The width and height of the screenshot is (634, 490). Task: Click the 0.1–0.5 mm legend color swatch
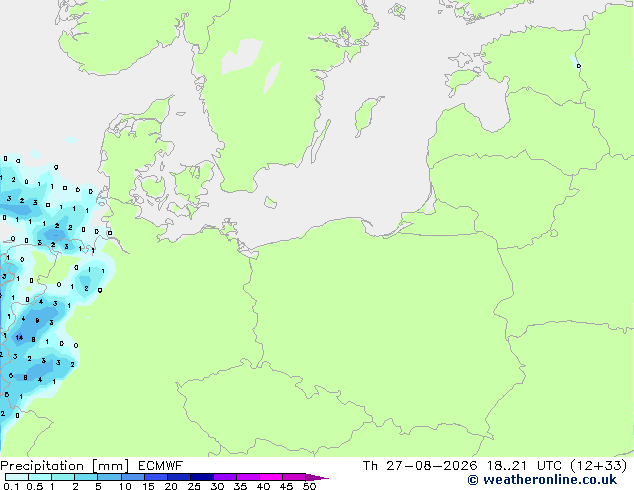[x=17, y=477]
